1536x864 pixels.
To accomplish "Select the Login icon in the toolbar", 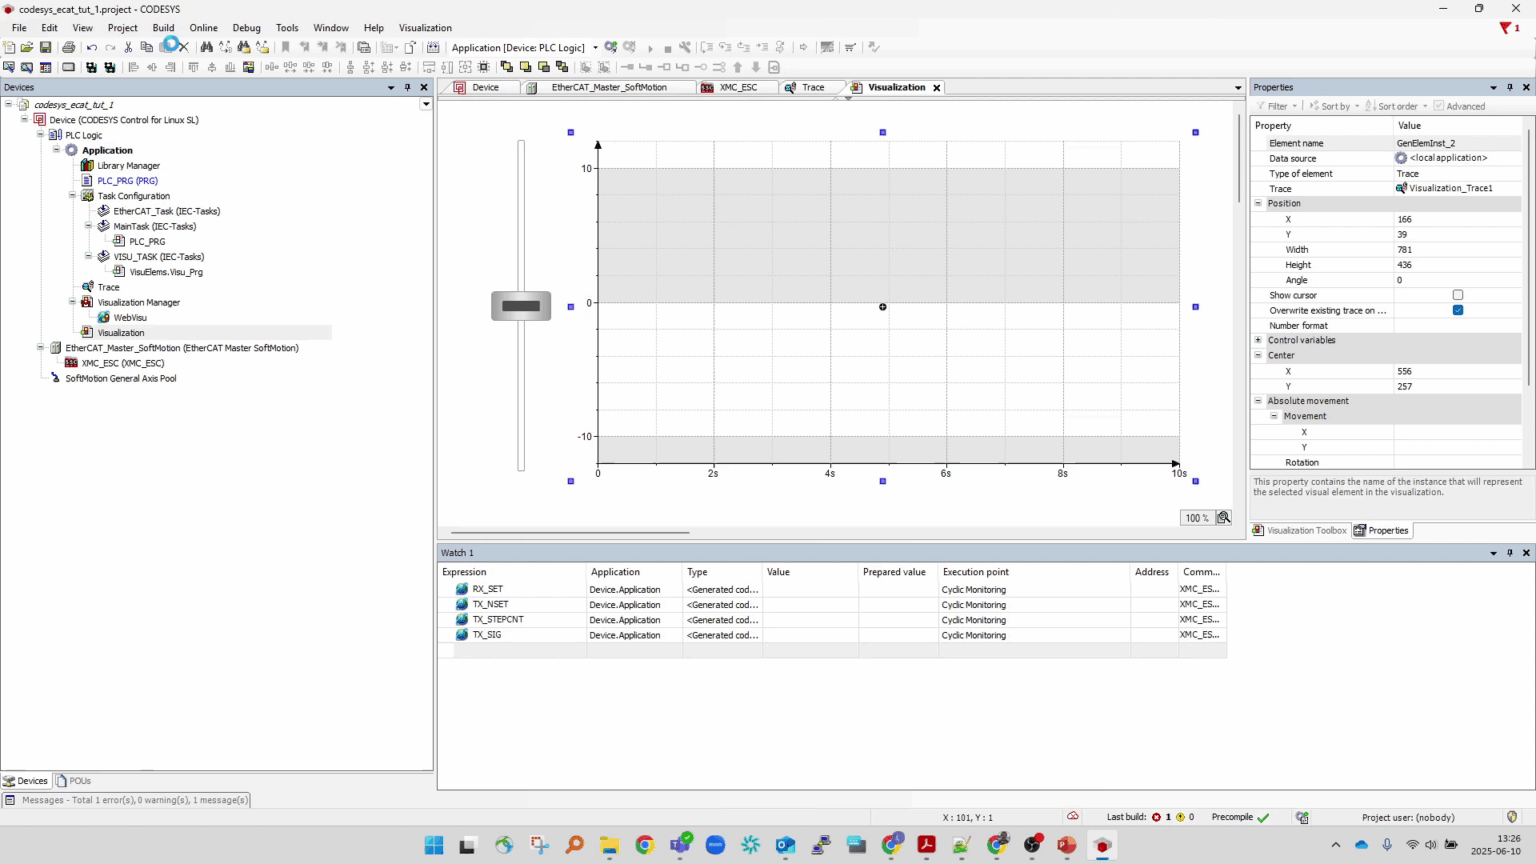I will 608,47.
